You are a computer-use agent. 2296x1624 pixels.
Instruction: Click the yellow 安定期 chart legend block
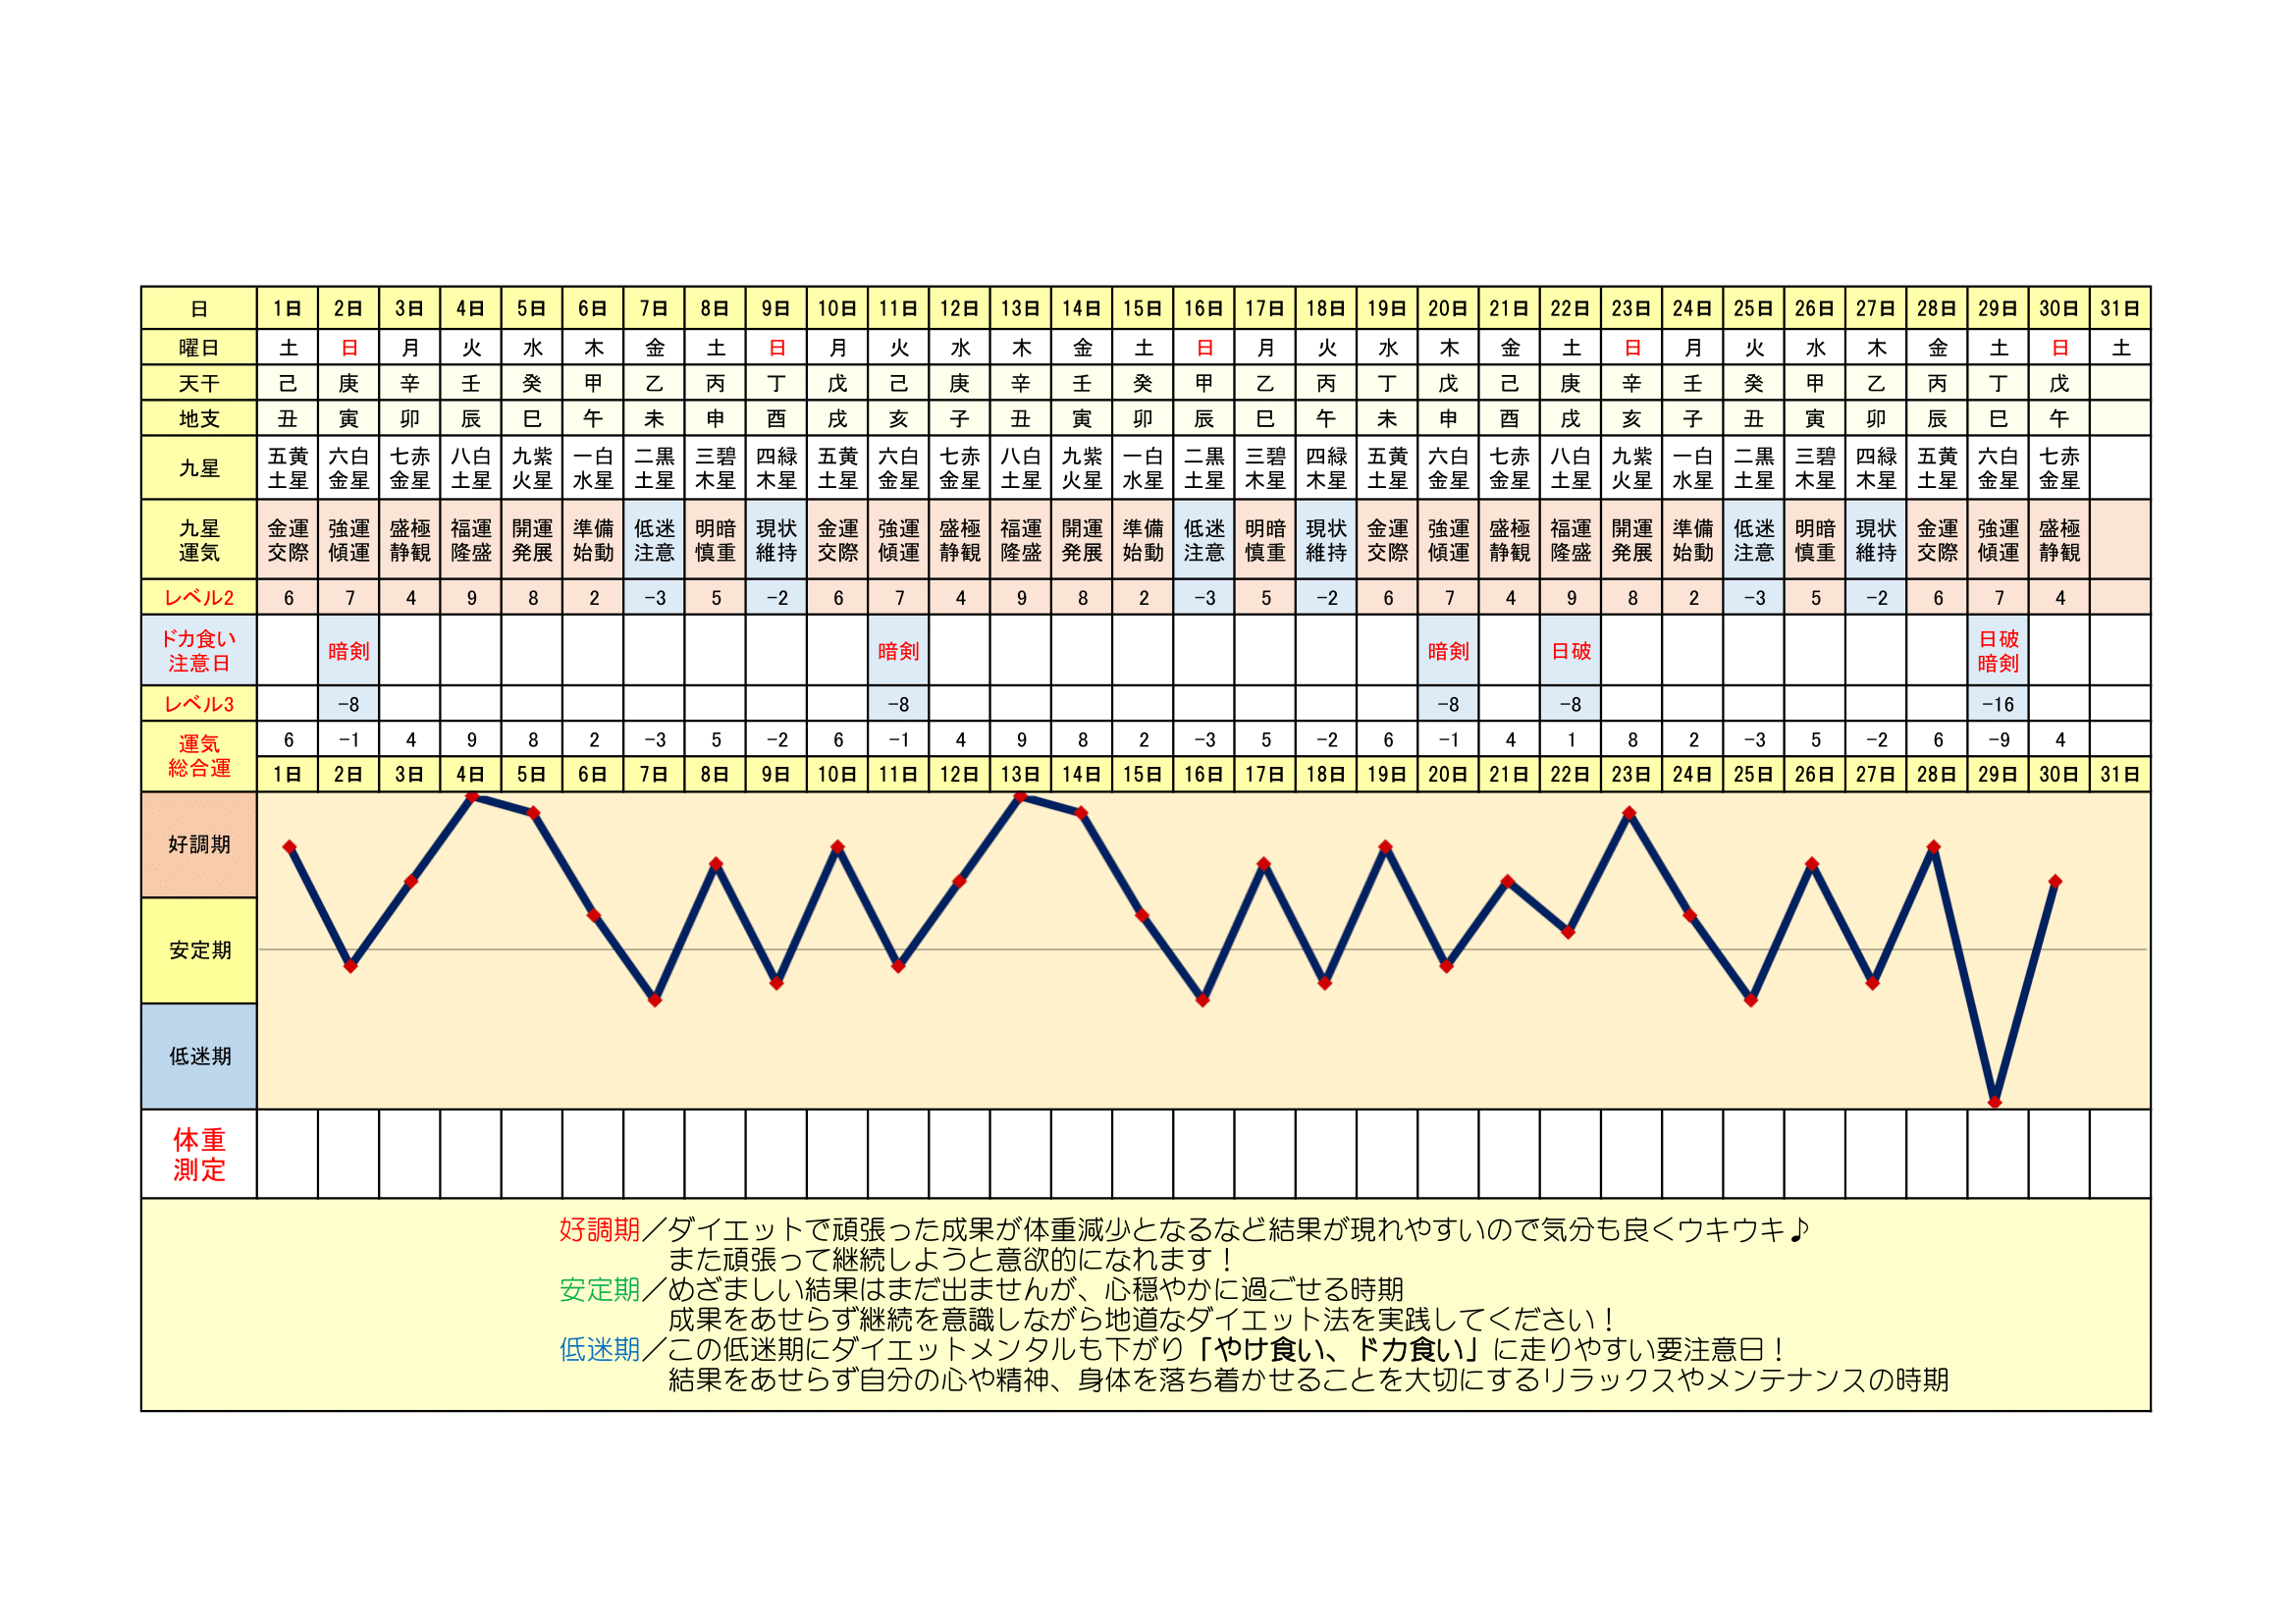199,950
